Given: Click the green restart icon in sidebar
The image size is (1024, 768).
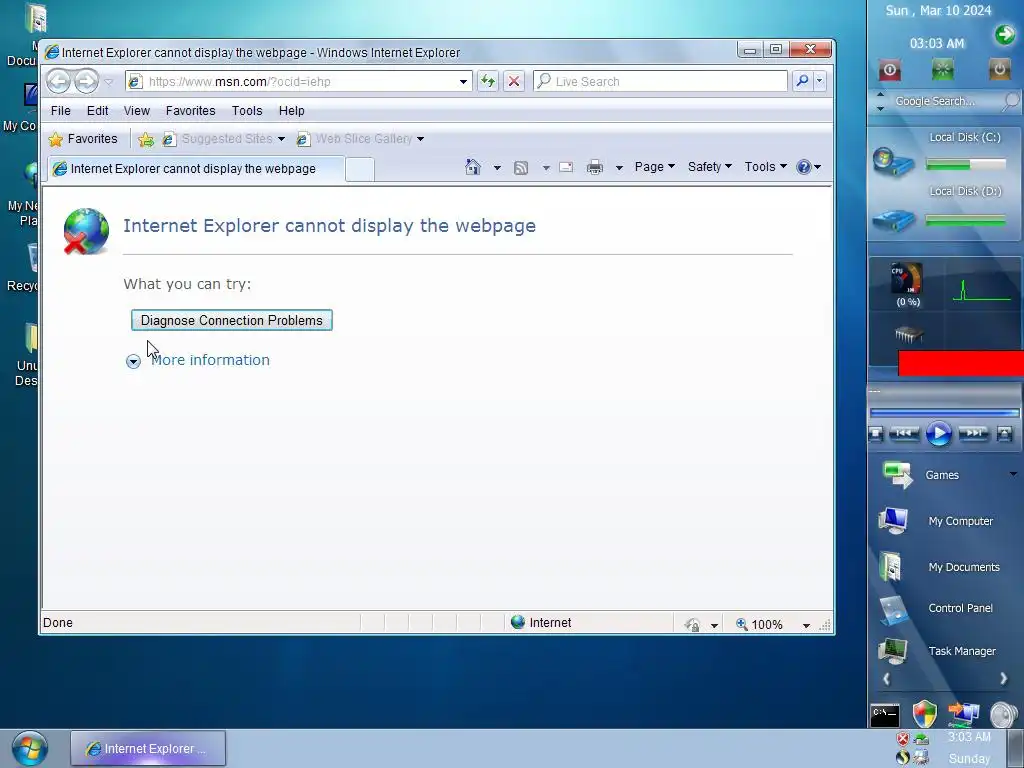Looking at the screenshot, I should coord(942,70).
